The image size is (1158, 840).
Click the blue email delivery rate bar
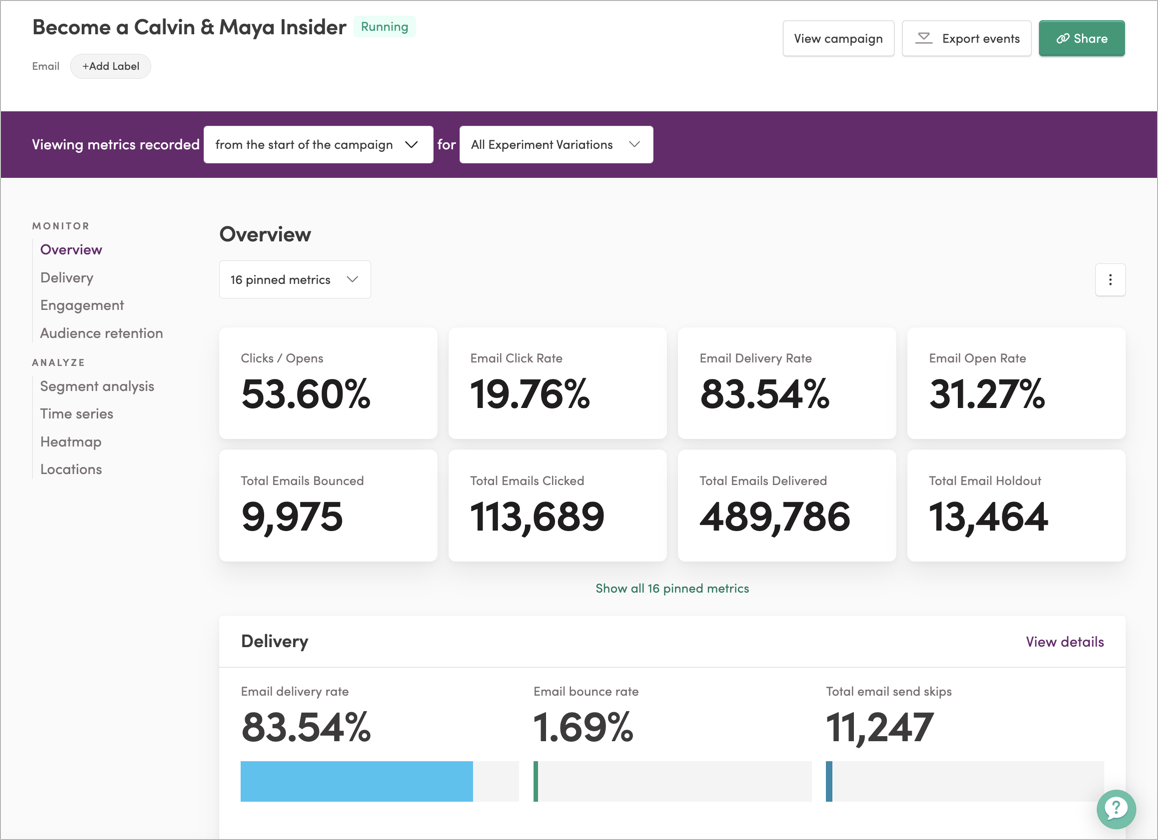click(357, 782)
